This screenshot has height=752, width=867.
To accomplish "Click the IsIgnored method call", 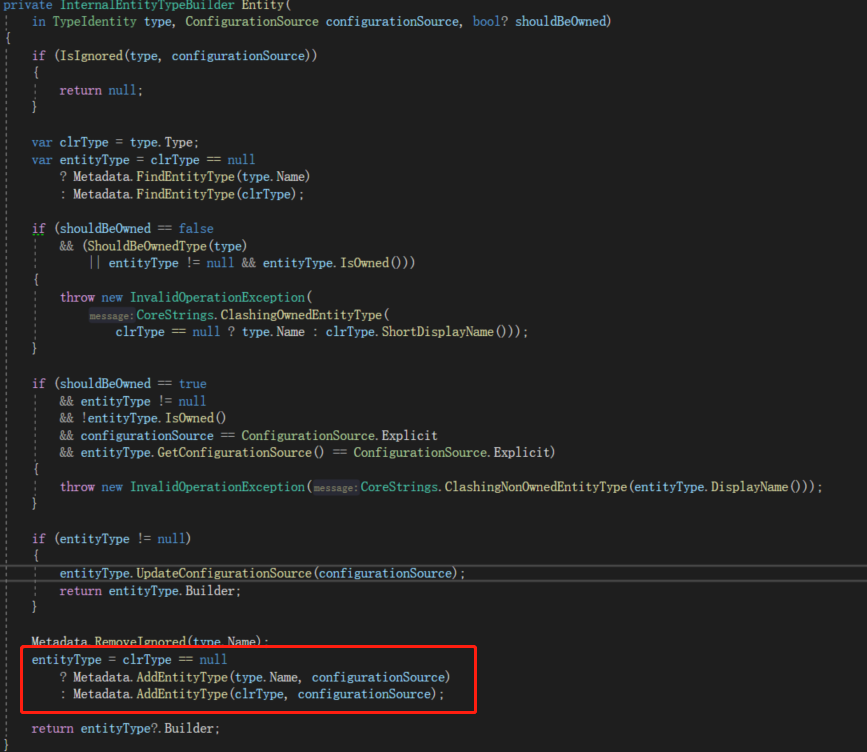I will point(91,56).
